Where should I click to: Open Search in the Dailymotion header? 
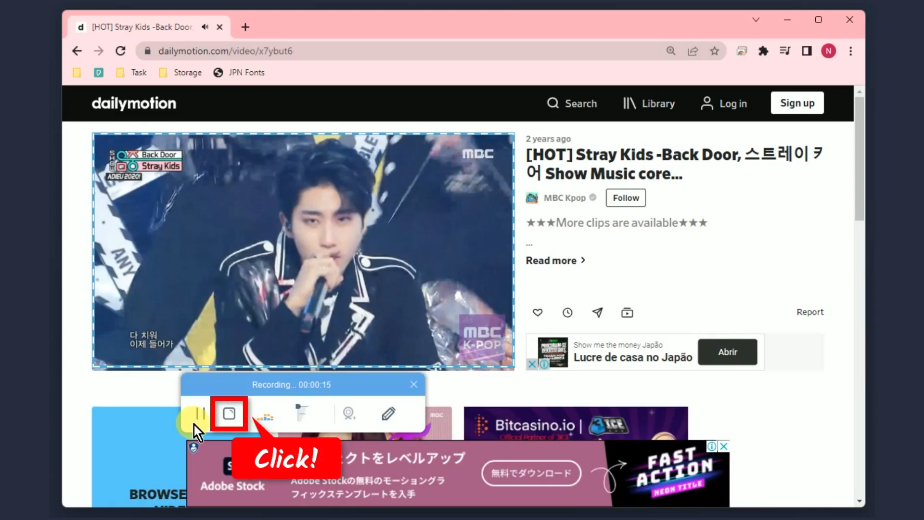click(x=572, y=103)
